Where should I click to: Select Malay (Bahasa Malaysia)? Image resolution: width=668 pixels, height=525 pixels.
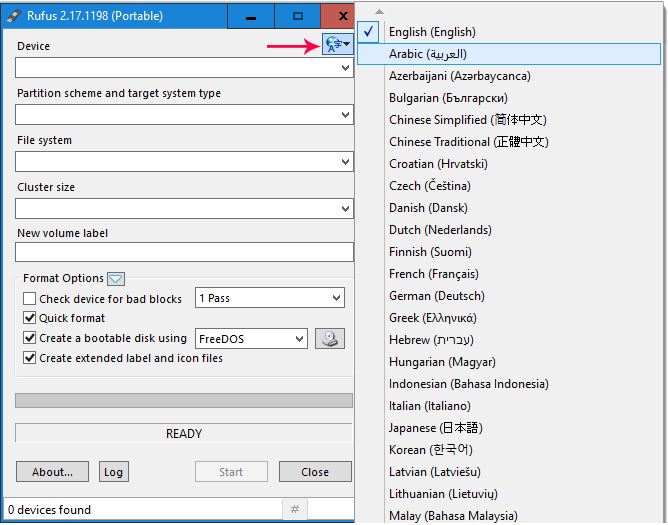click(x=509, y=516)
